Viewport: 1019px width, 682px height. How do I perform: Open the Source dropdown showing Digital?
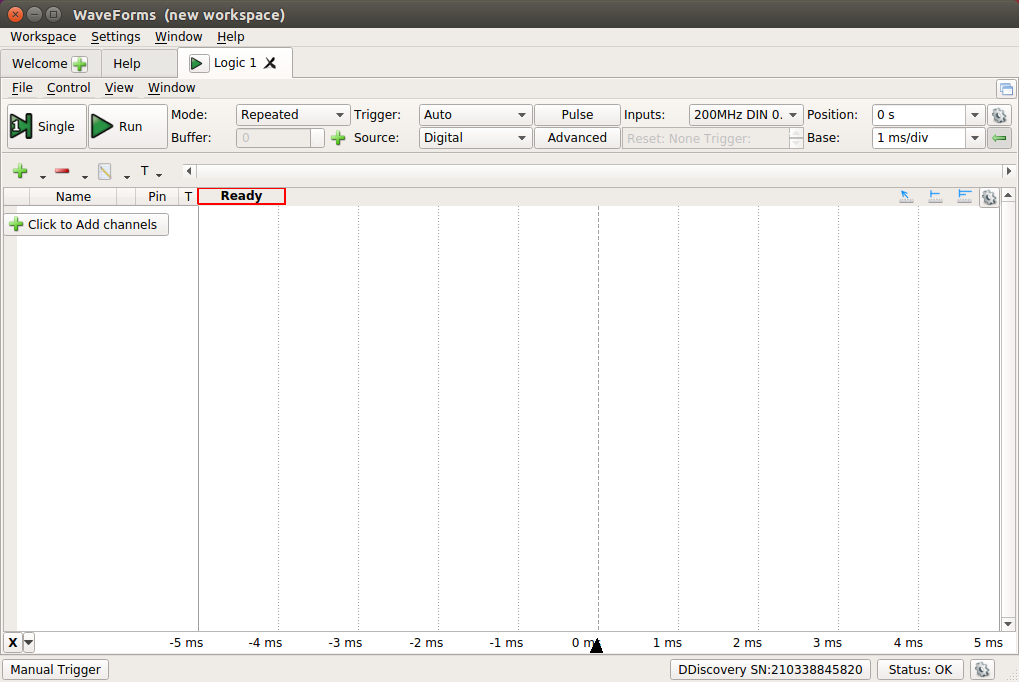point(475,138)
